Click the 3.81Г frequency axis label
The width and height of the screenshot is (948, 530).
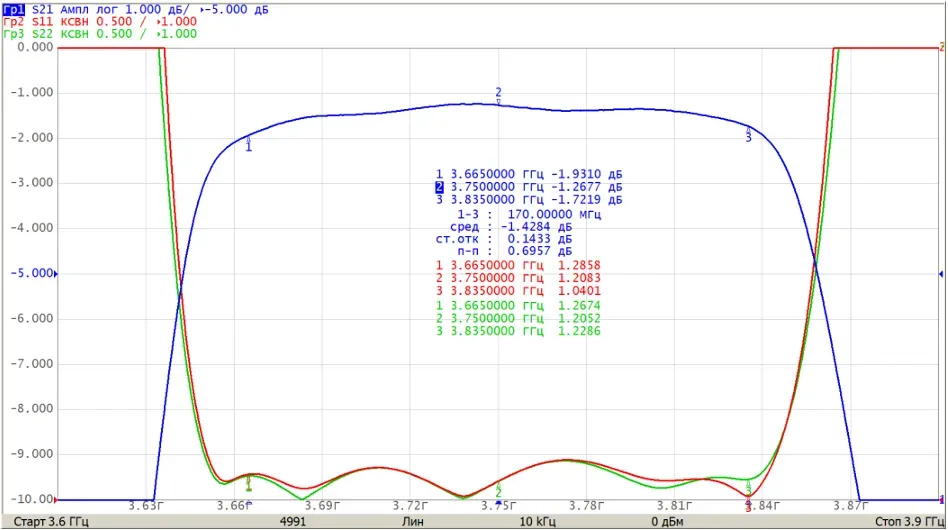click(674, 506)
